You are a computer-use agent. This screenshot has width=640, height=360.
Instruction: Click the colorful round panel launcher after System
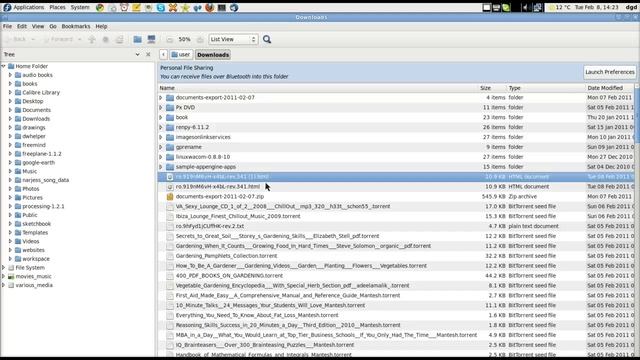click(x=100, y=7)
